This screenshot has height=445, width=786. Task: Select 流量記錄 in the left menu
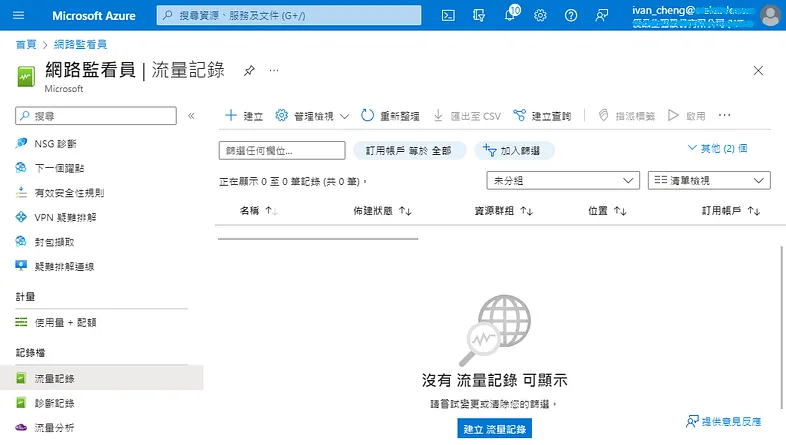(x=101, y=378)
